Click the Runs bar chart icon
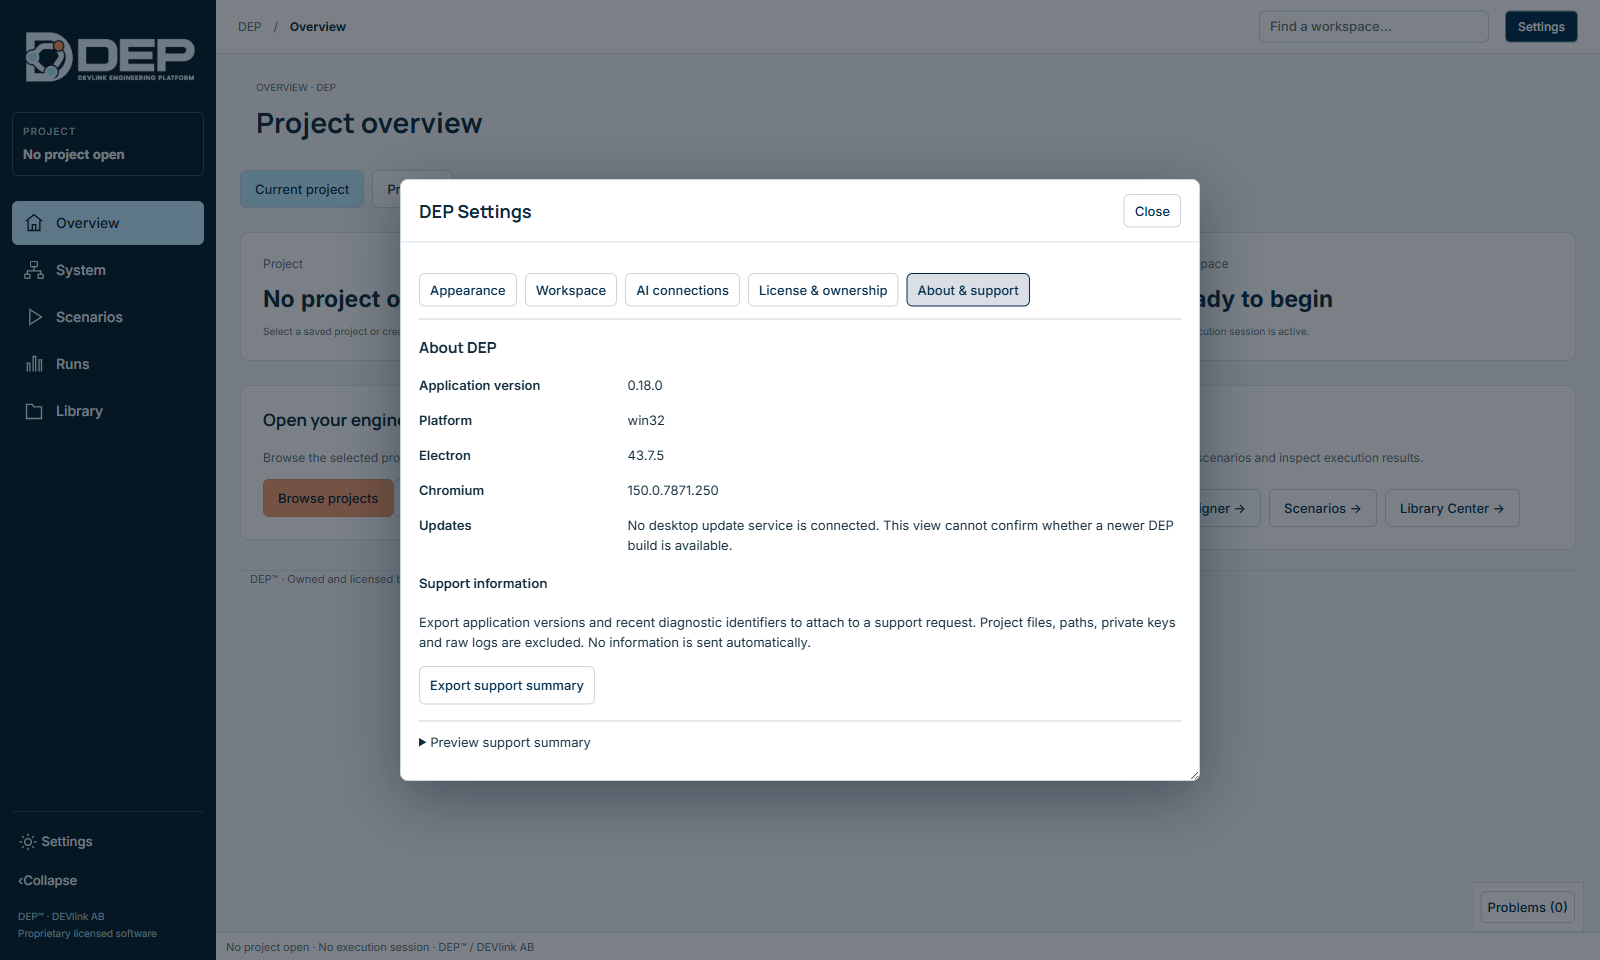Viewport: 1600px width, 960px height. 34,364
